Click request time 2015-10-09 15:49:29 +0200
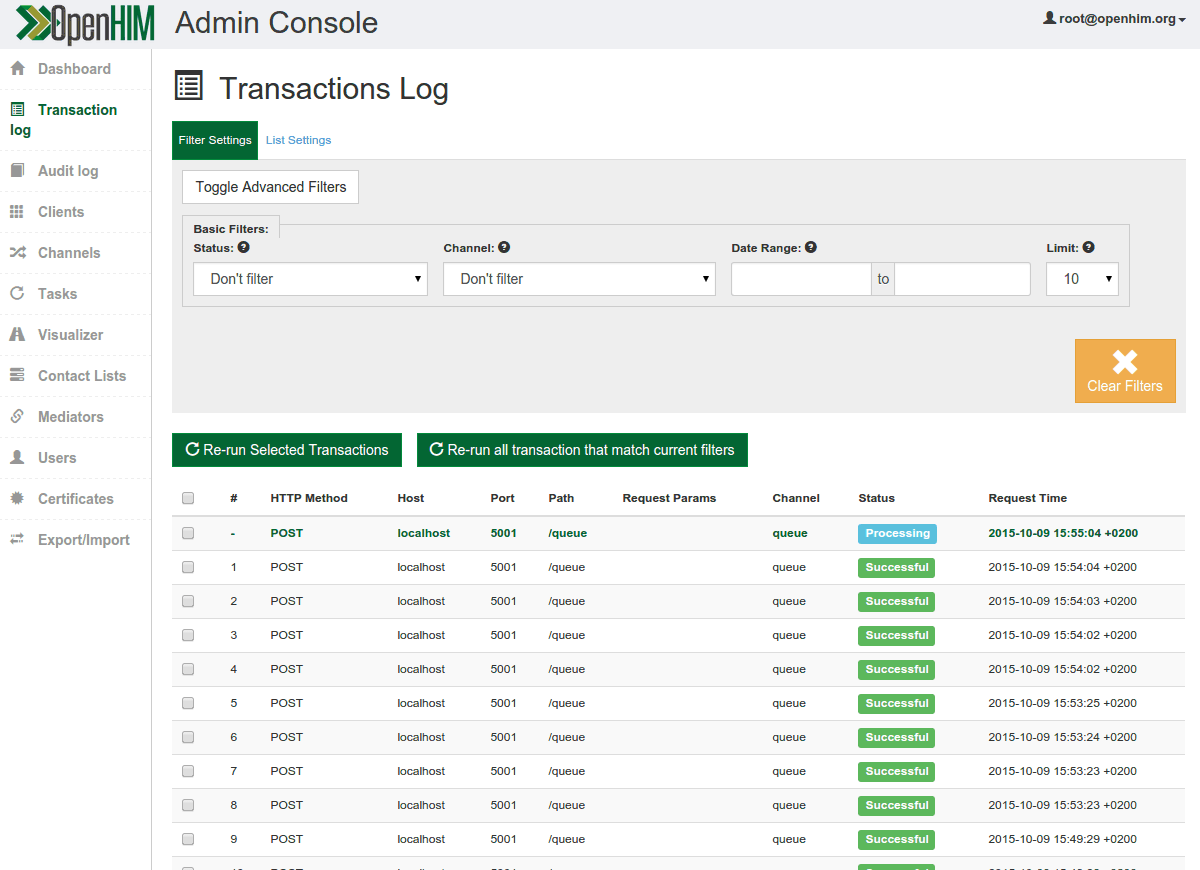1200x870 pixels. (x=1062, y=839)
